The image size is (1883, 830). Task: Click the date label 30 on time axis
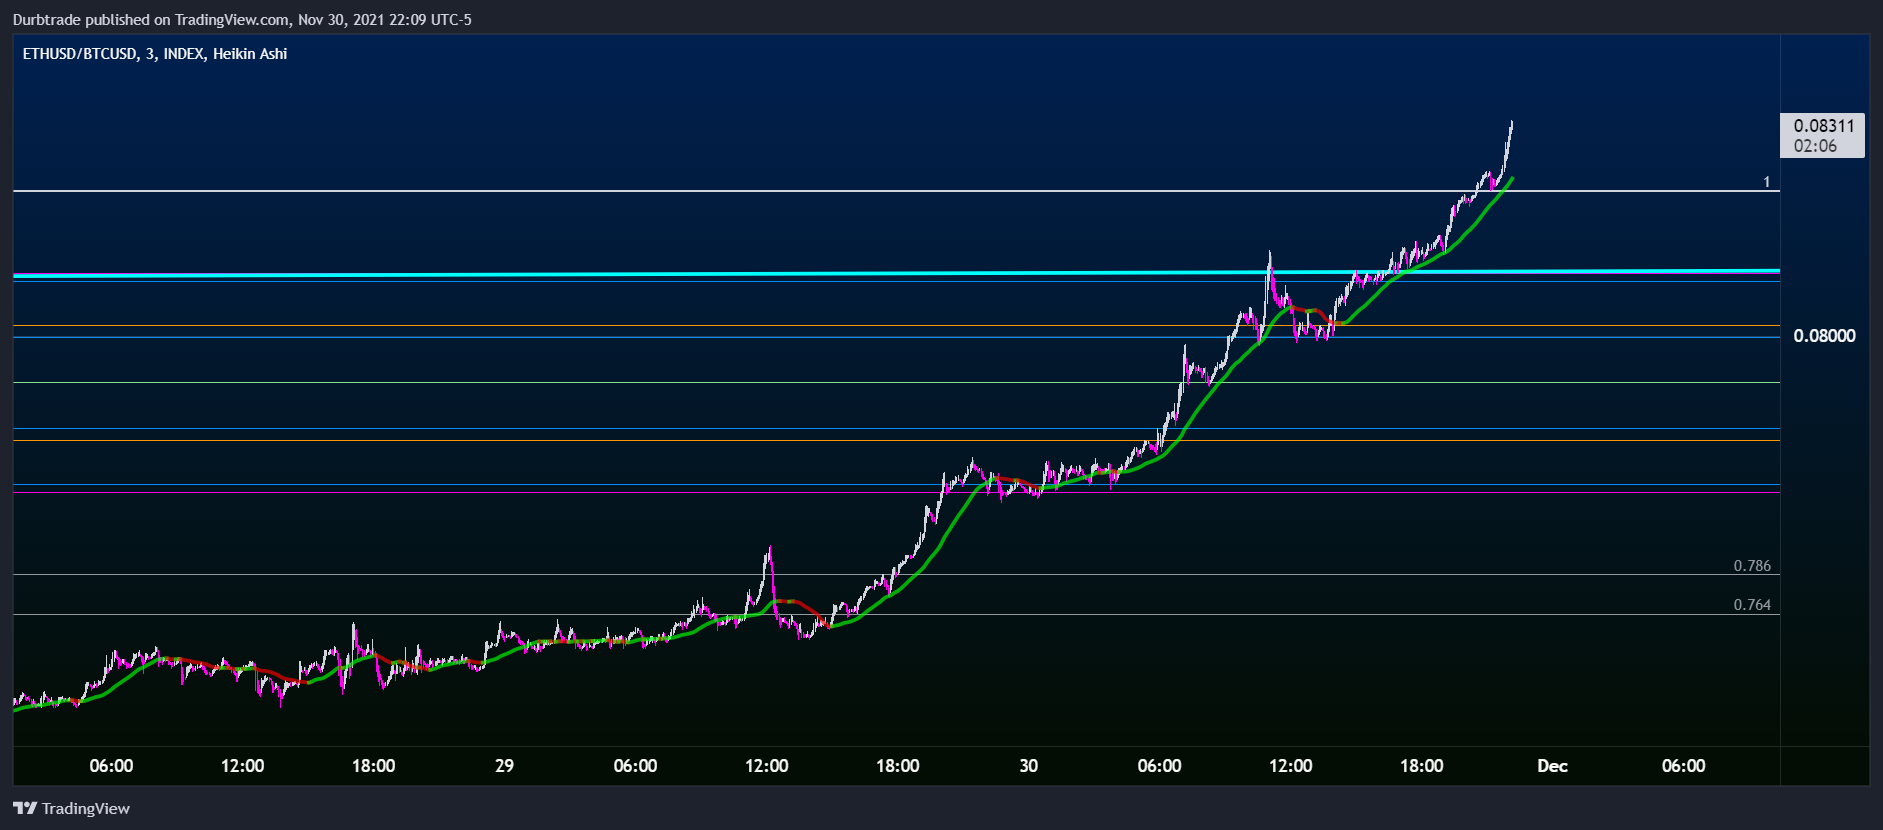(1028, 766)
